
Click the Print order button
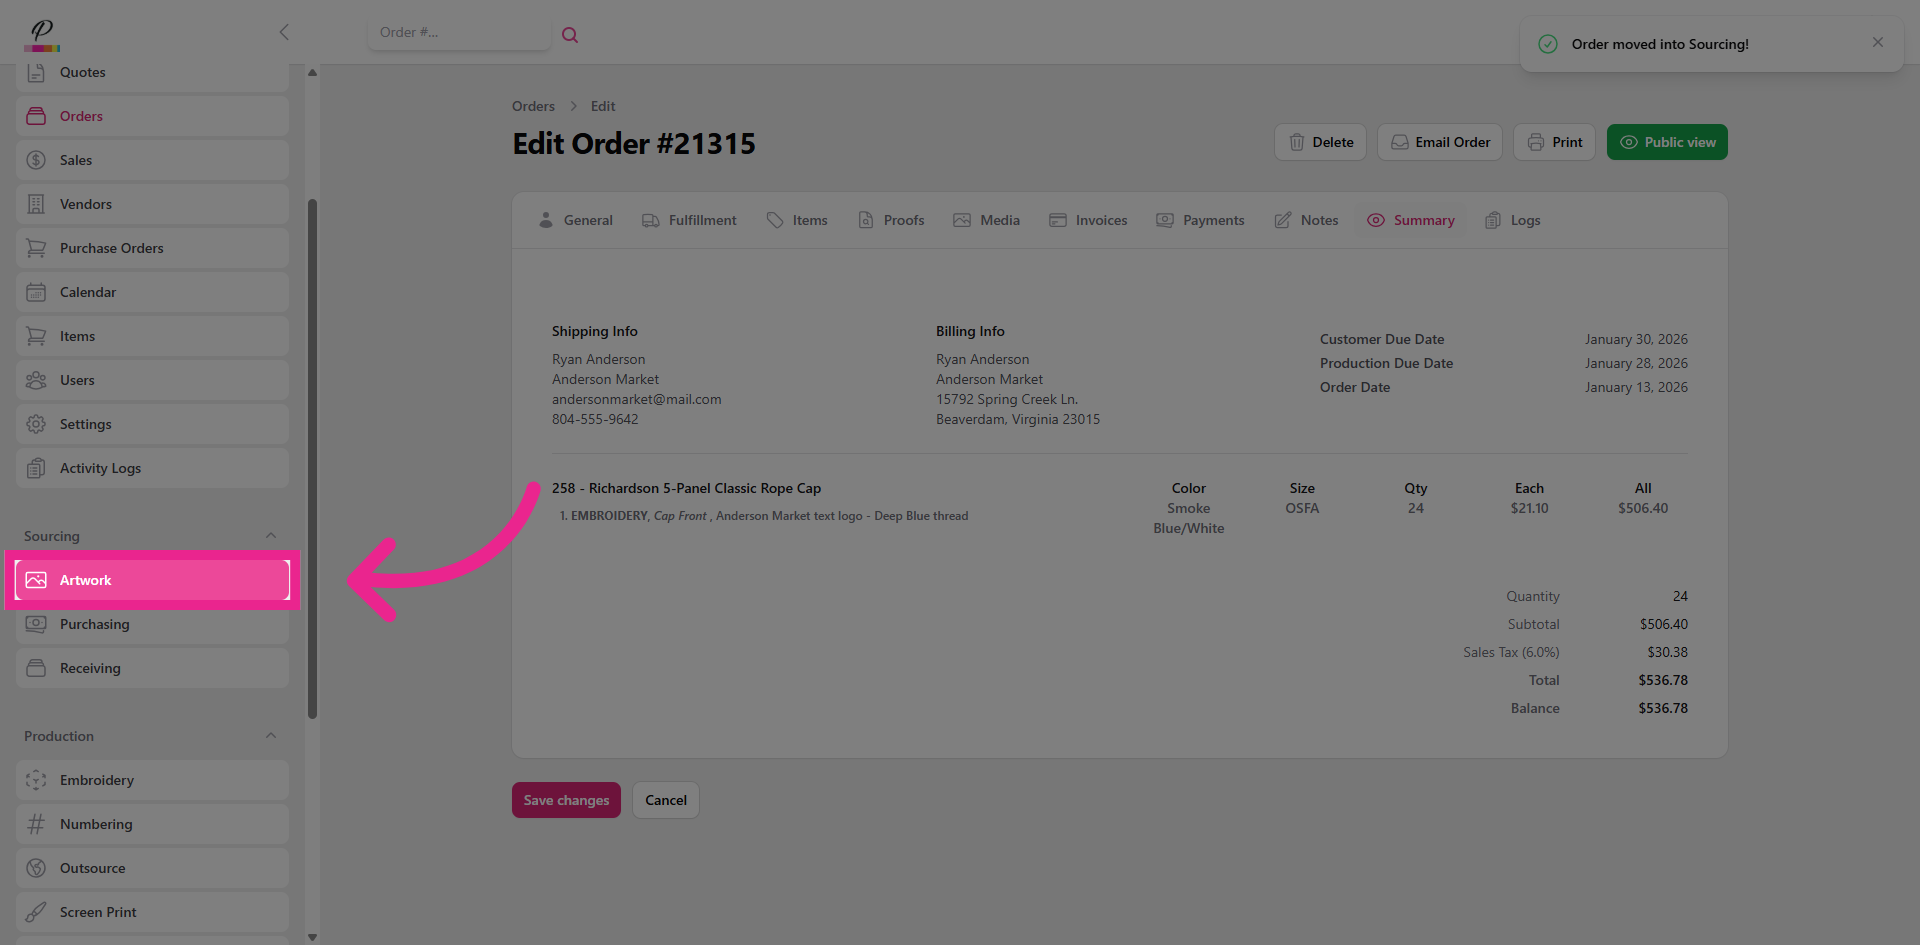(1554, 142)
